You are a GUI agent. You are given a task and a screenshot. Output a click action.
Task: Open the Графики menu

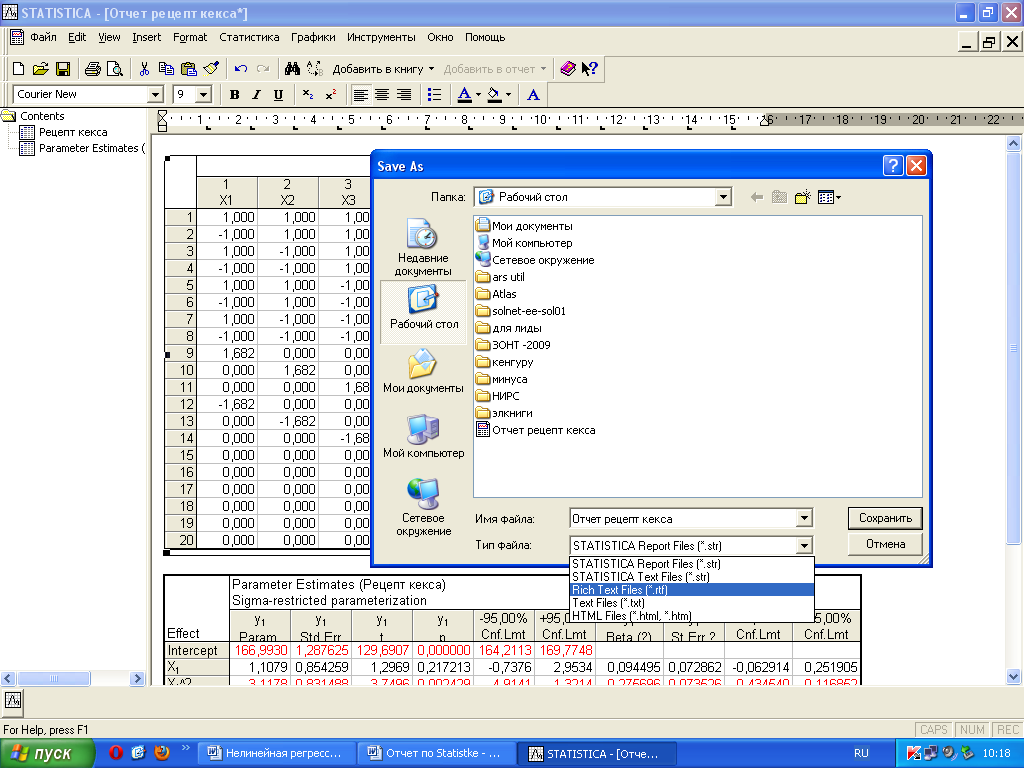pyautogui.click(x=313, y=37)
